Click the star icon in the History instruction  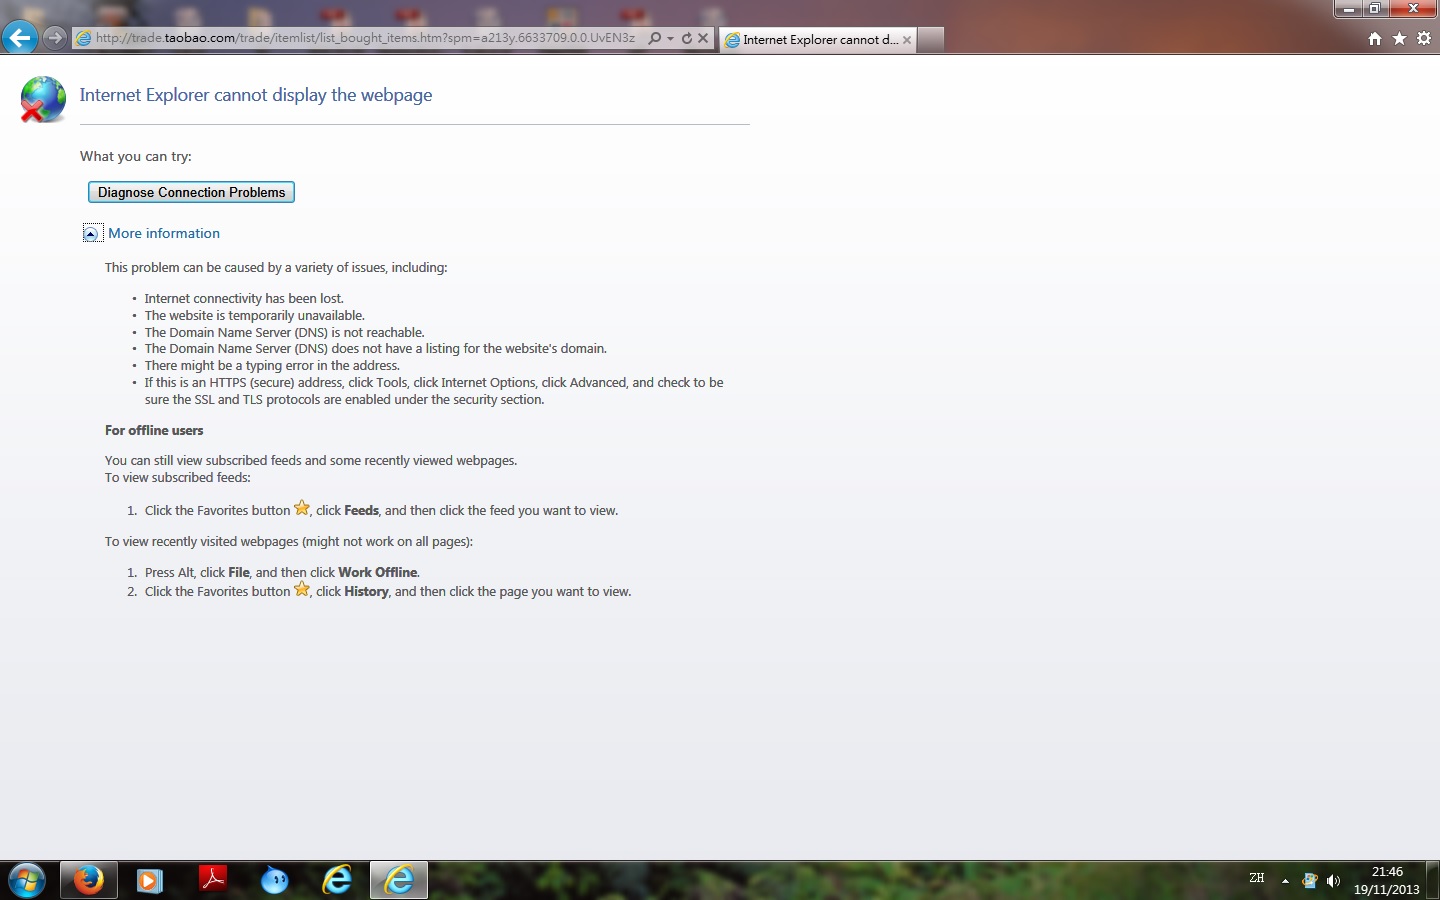tap(302, 589)
